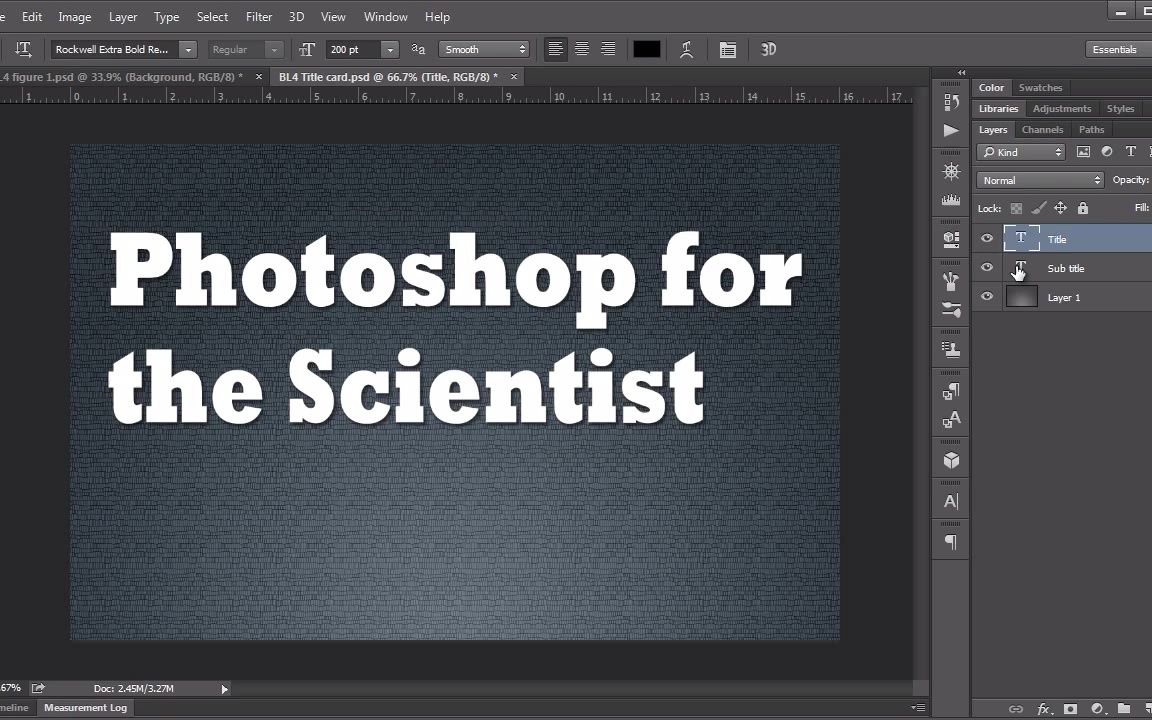Viewport: 1152px width, 720px height.
Task: Add a layer mask to Title layer
Action: click(x=1071, y=710)
